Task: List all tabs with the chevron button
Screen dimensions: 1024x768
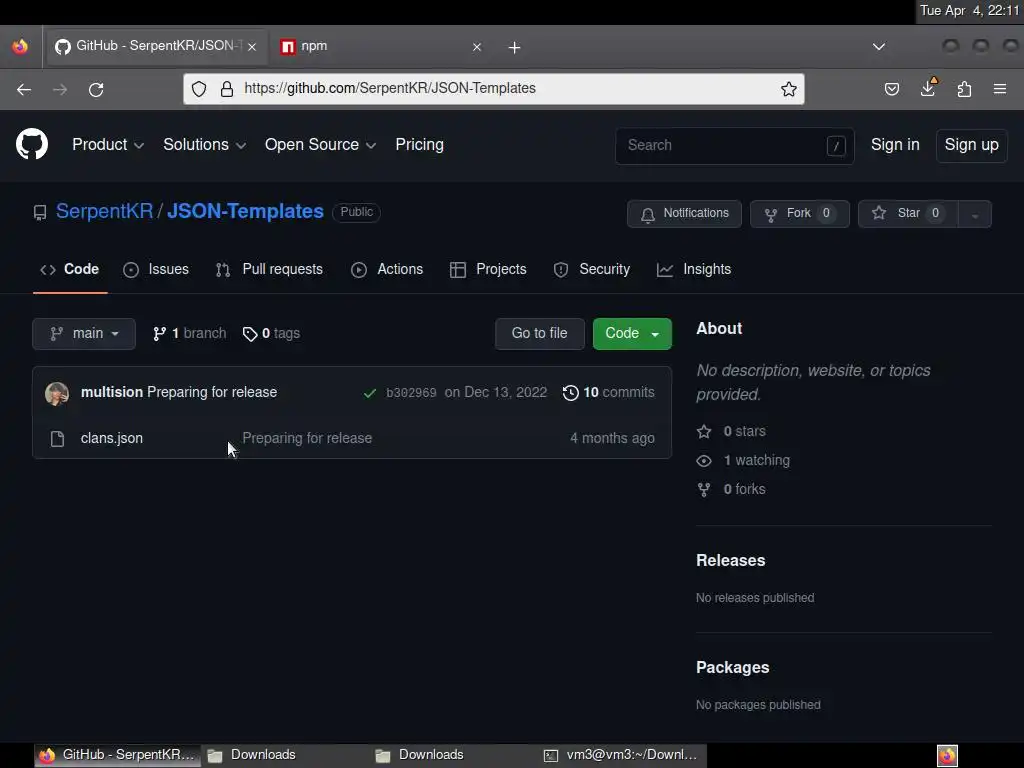Action: point(879,46)
